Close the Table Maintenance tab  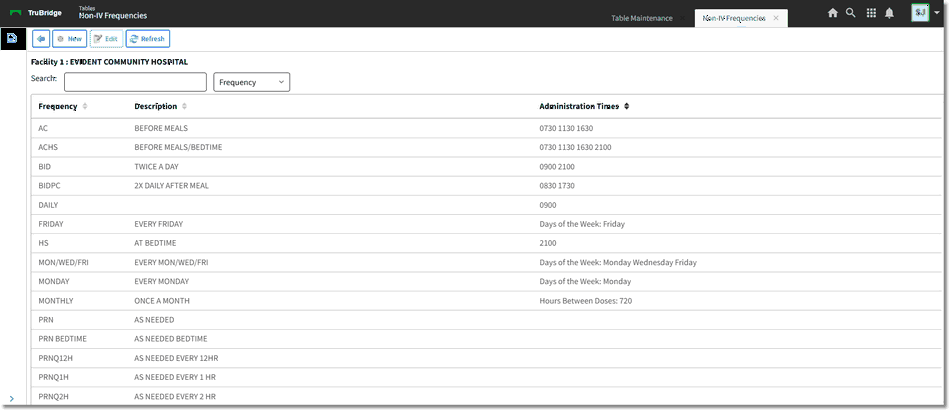(x=682, y=18)
